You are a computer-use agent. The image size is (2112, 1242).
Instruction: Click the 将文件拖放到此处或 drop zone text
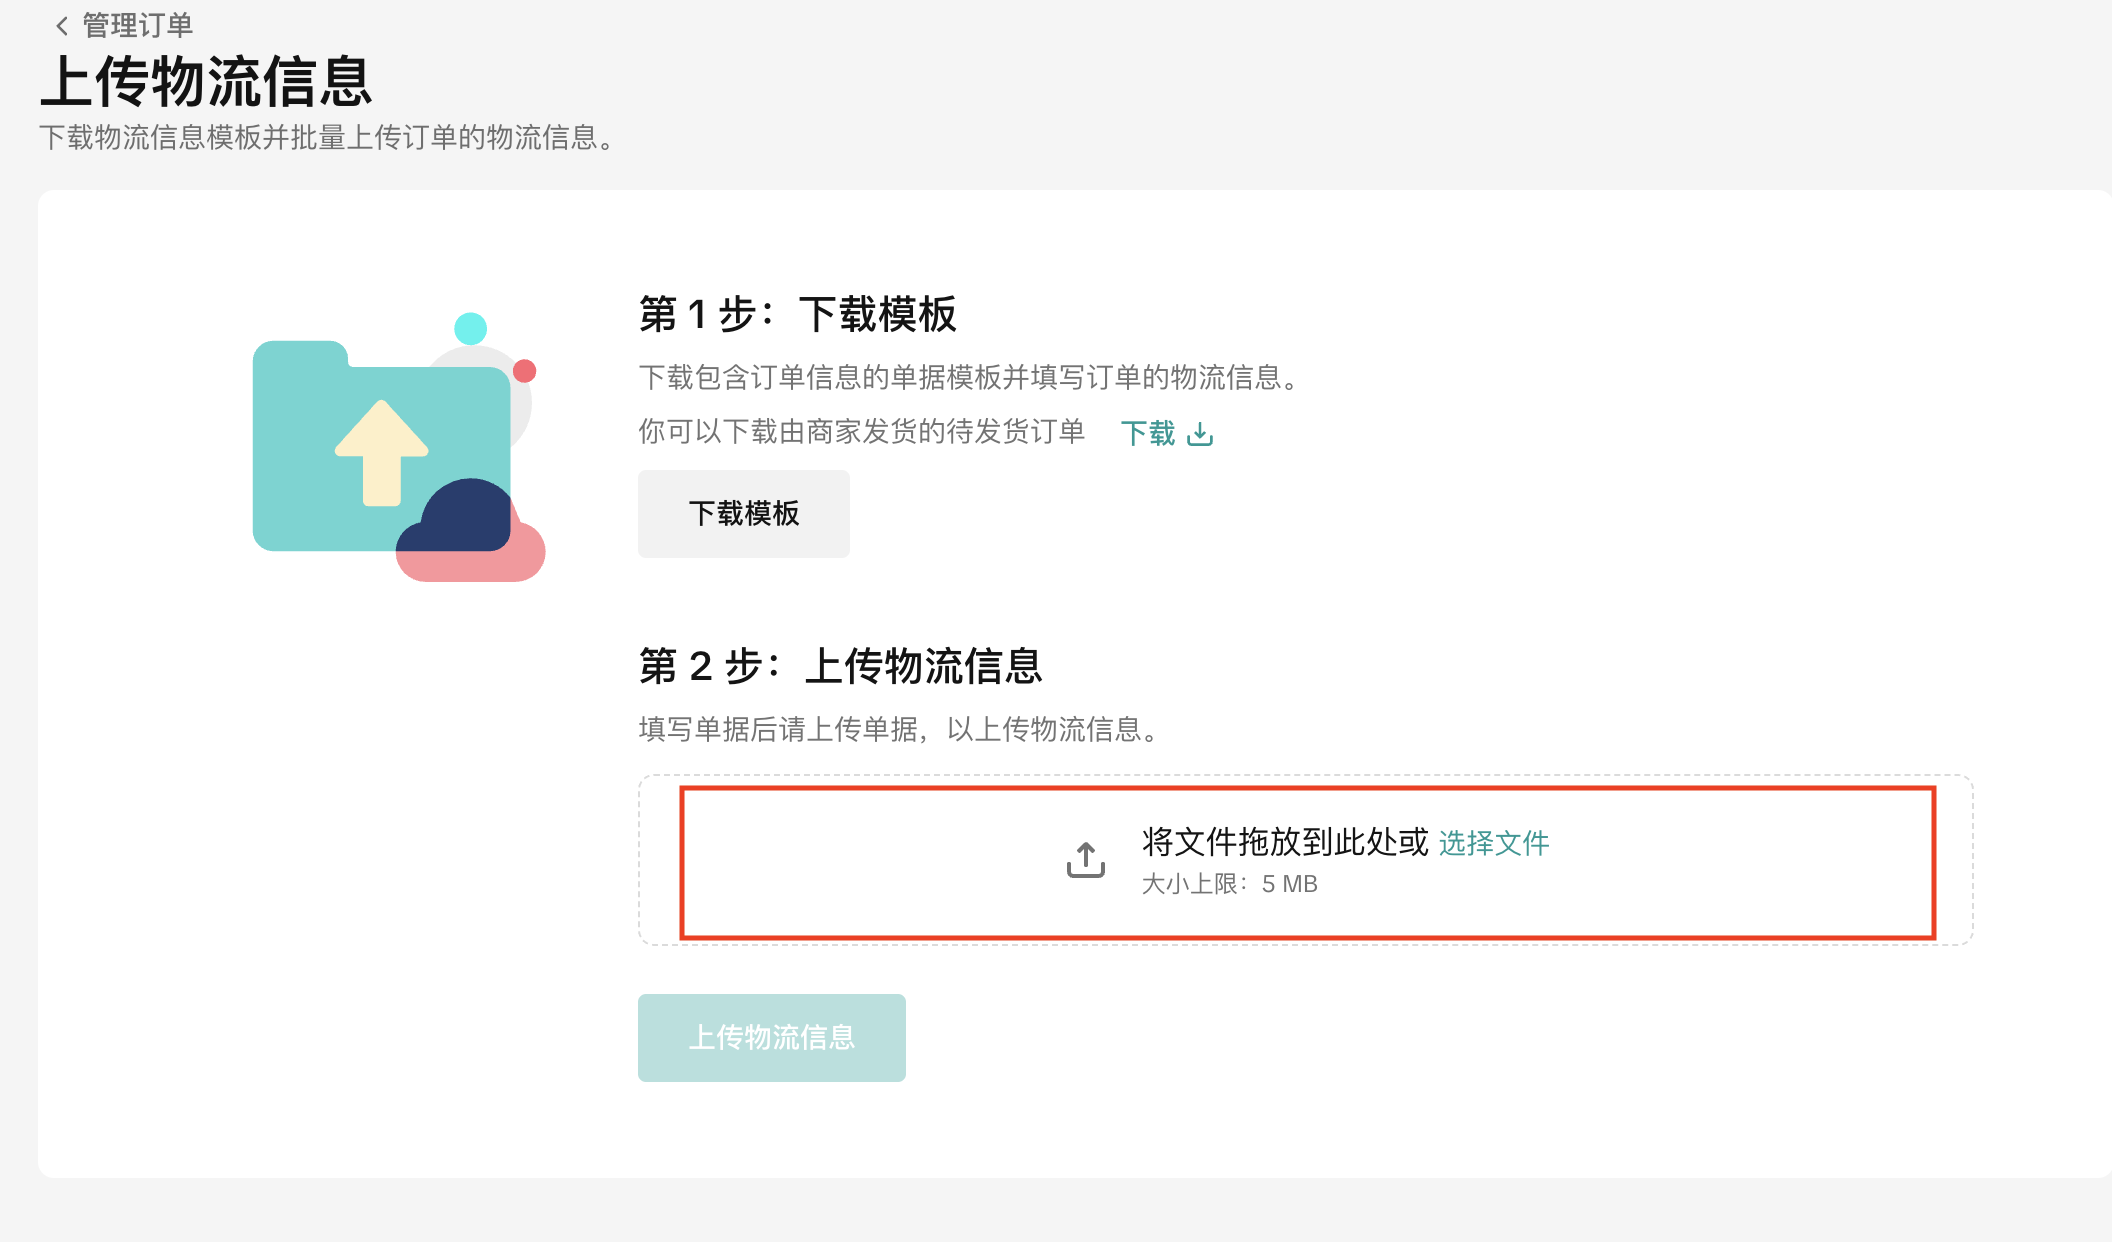coord(1285,843)
